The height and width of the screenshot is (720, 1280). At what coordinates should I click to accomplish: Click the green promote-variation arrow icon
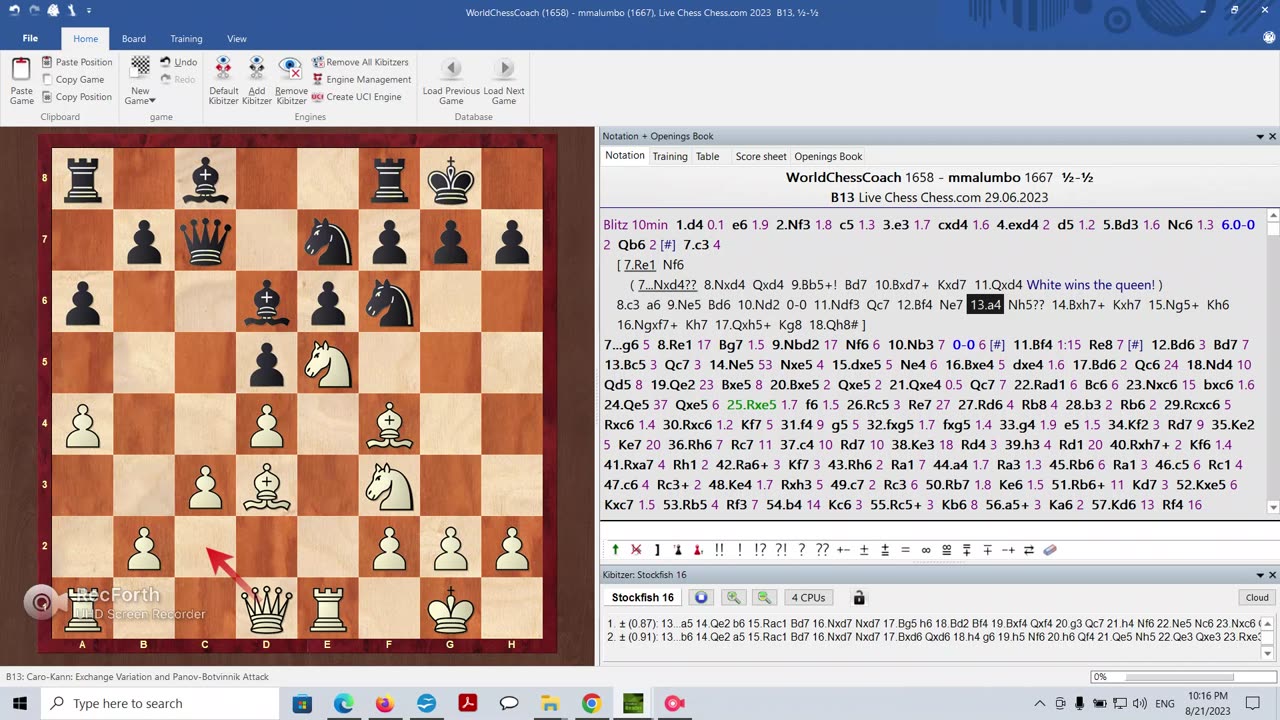click(615, 549)
